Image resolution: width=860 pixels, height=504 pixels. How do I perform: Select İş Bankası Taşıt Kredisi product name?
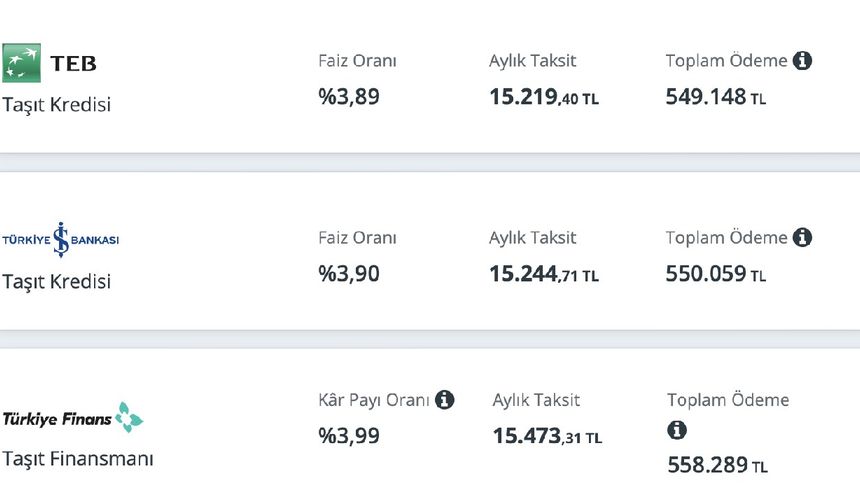pyautogui.click(x=56, y=281)
